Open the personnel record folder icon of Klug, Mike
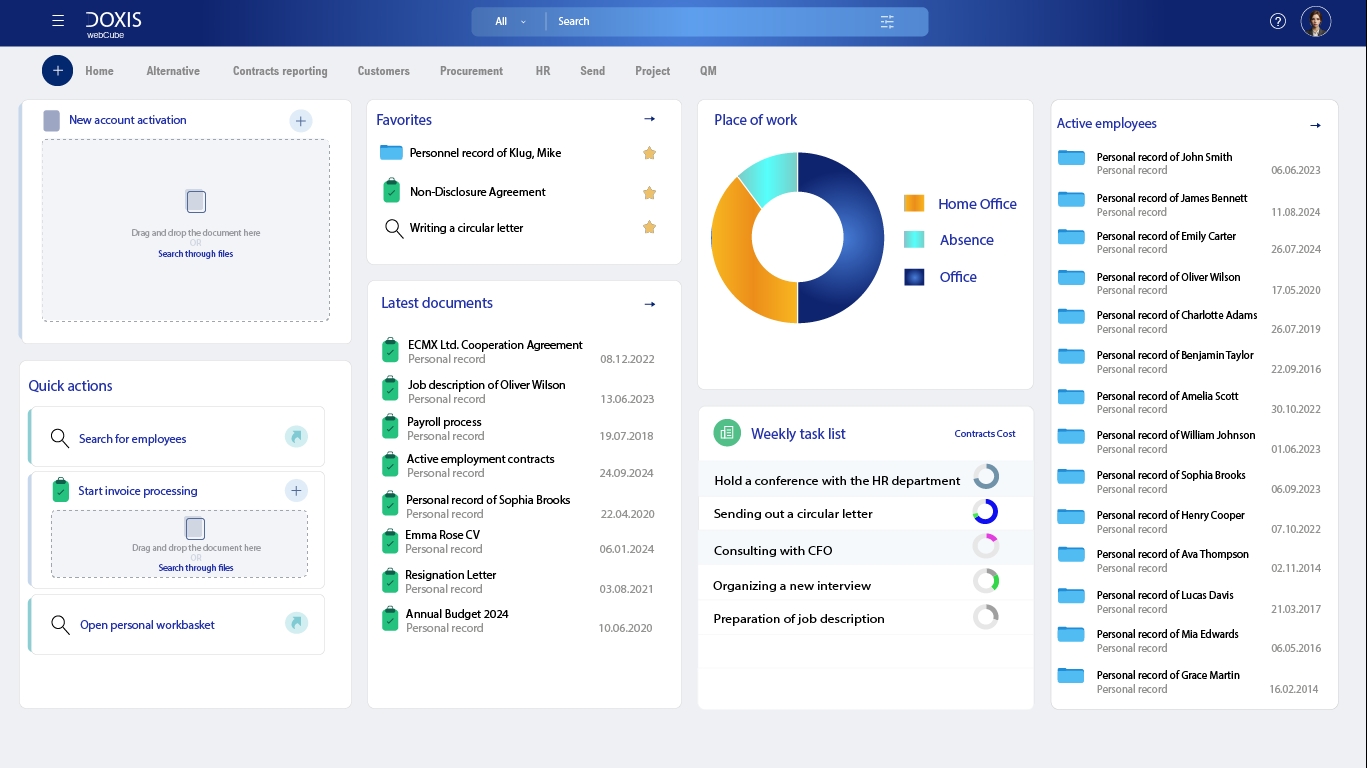The image size is (1367, 768). 391,152
